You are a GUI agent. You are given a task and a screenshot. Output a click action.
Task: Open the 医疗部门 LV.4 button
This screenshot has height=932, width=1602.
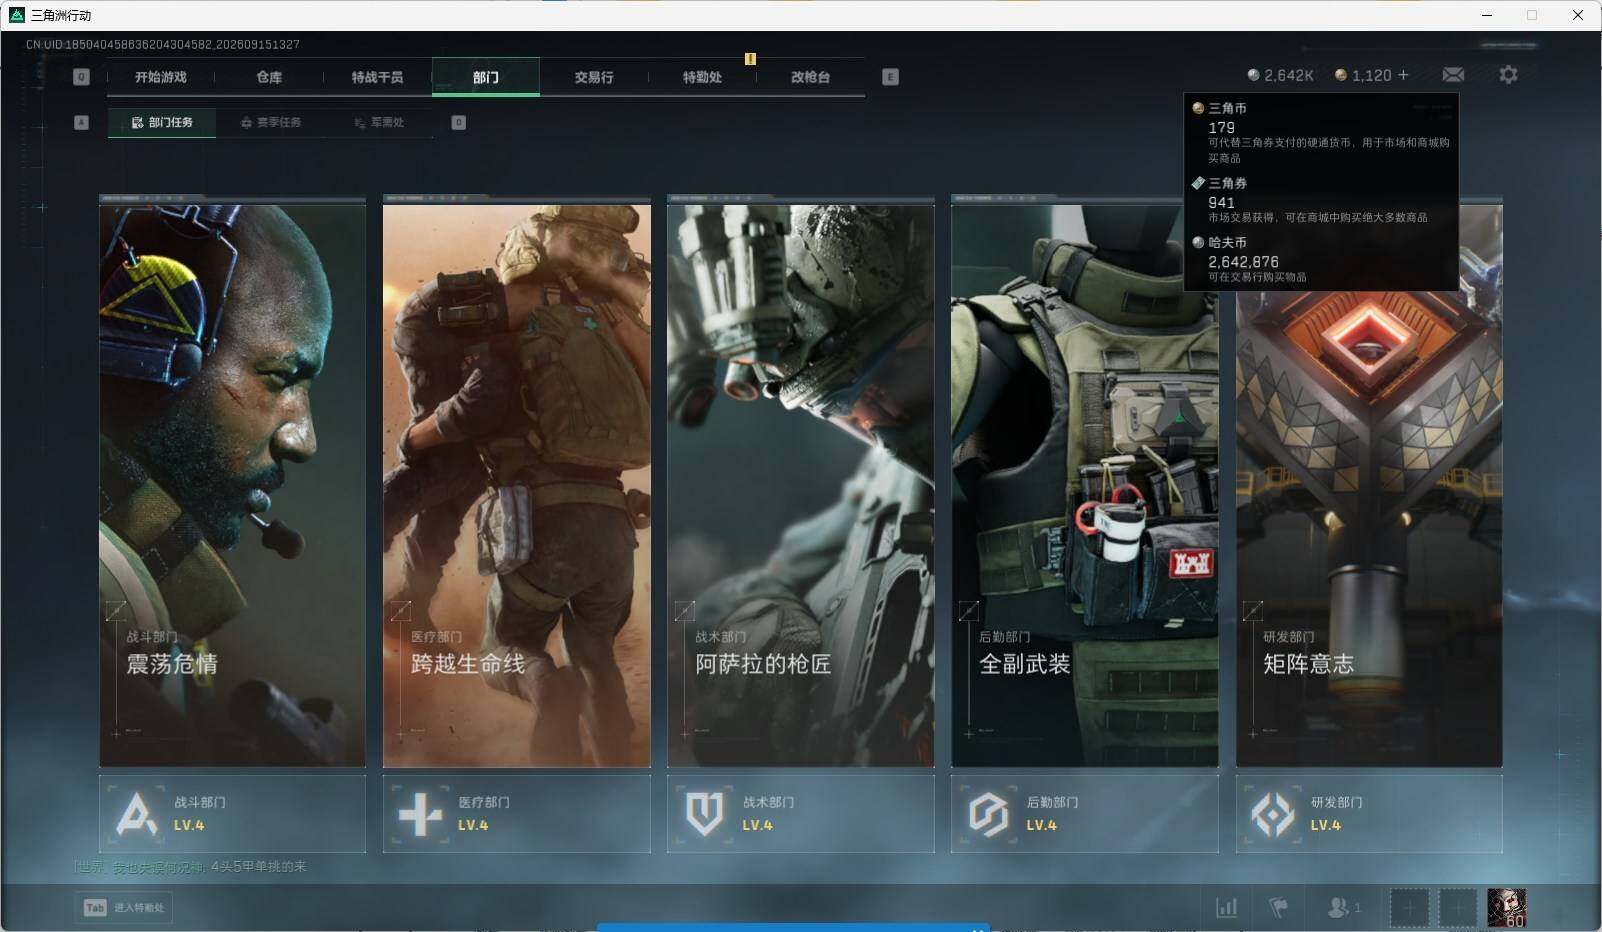(516, 814)
